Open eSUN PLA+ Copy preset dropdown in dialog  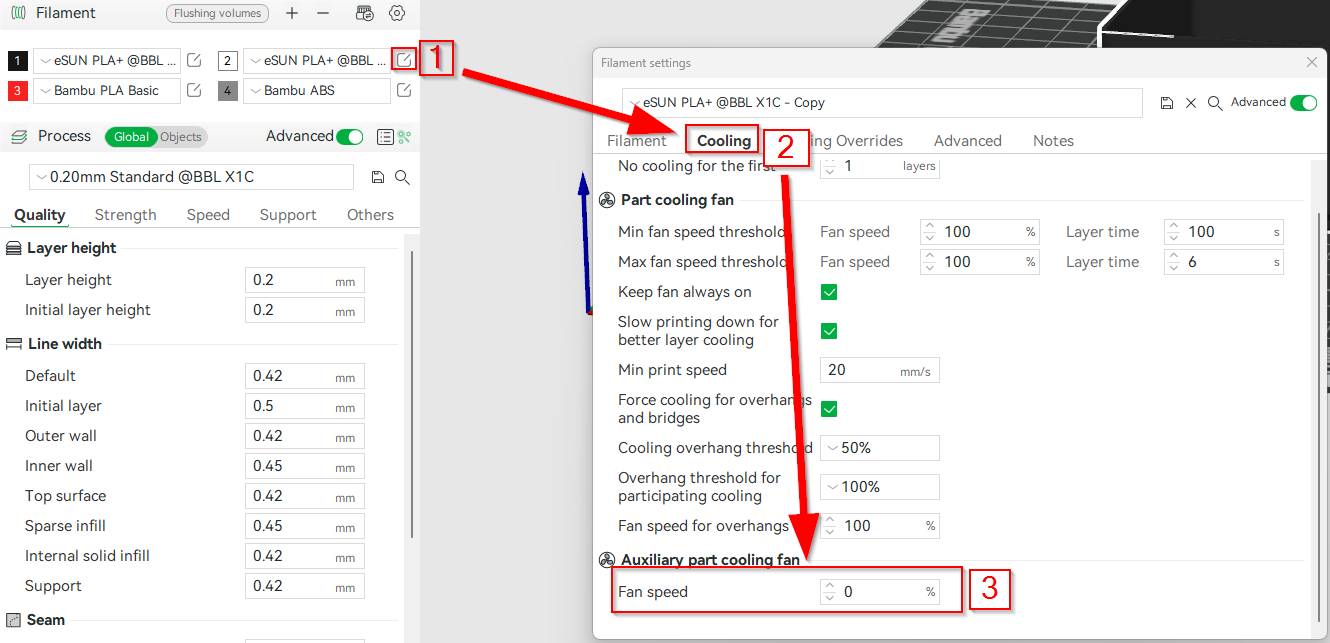(x=882, y=103)
